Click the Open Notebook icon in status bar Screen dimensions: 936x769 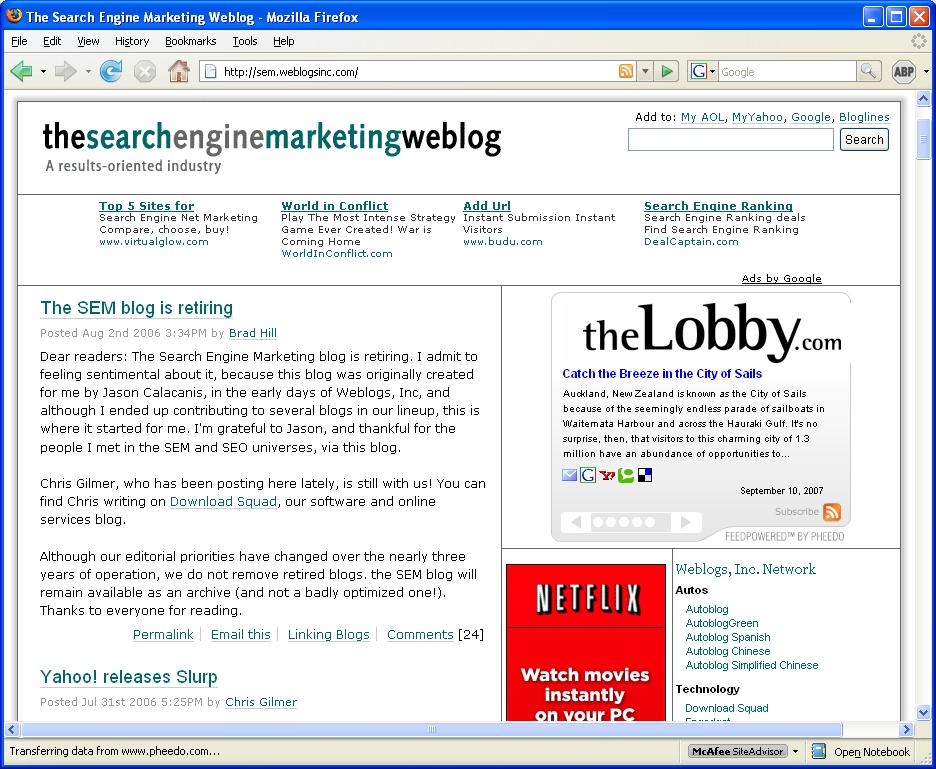819,751
